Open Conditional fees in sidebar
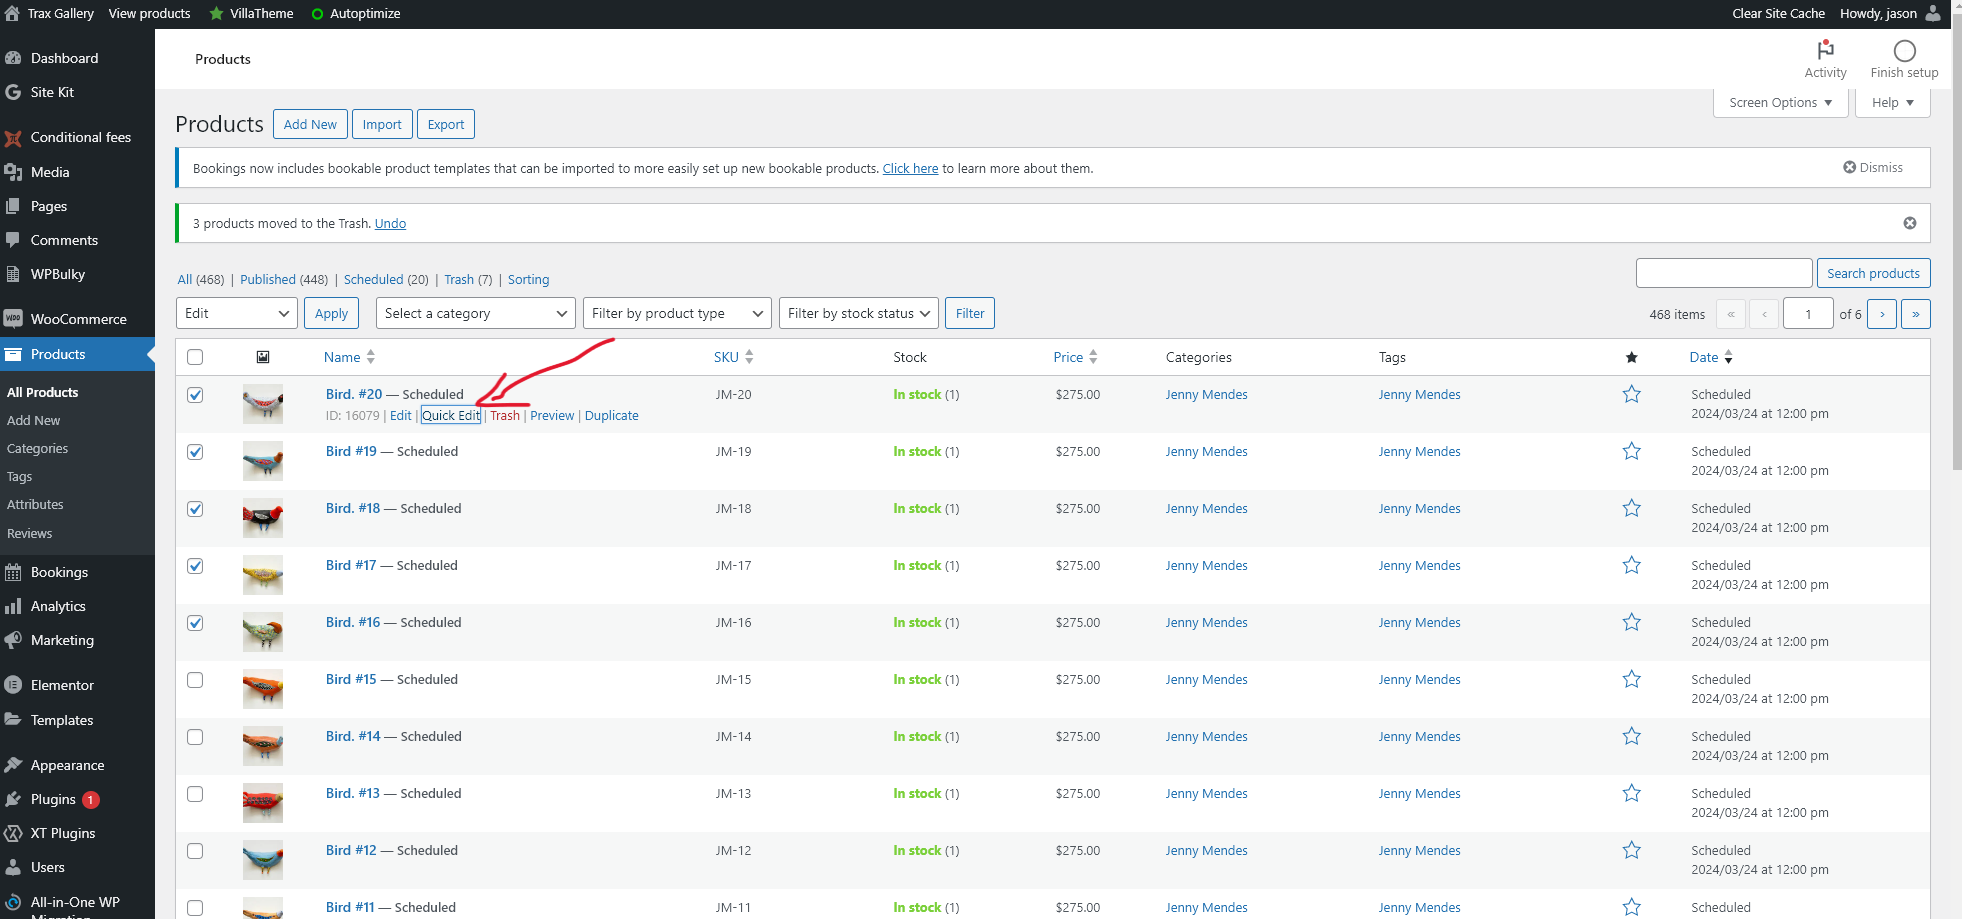This screenshot has height=919, width=1962. pyautogui.click(x=80, y=137)
